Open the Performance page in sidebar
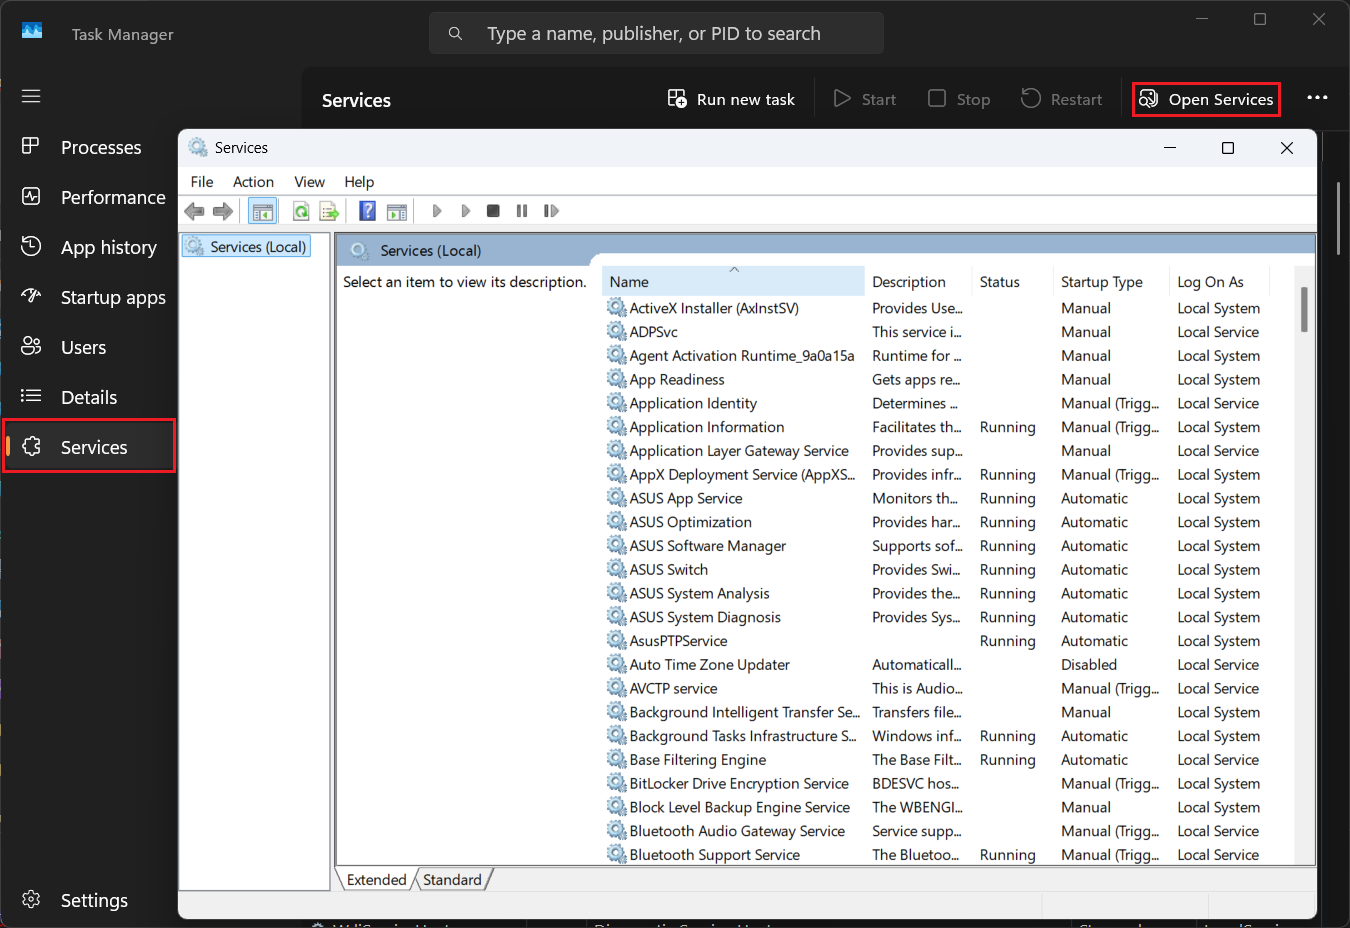Image resolution: width=1350 pixels, height=928 pixels. pos(112,197)
